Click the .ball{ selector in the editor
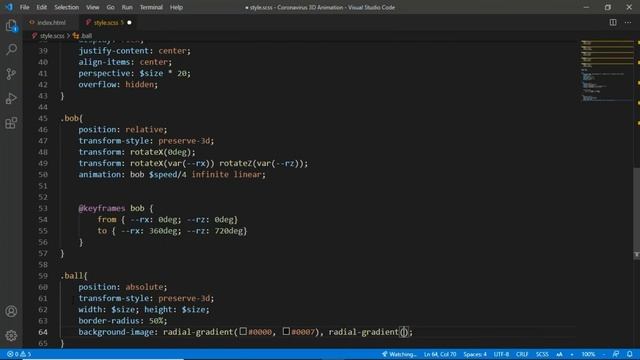The width and height of the screenshot is (640, 360). 74,276
